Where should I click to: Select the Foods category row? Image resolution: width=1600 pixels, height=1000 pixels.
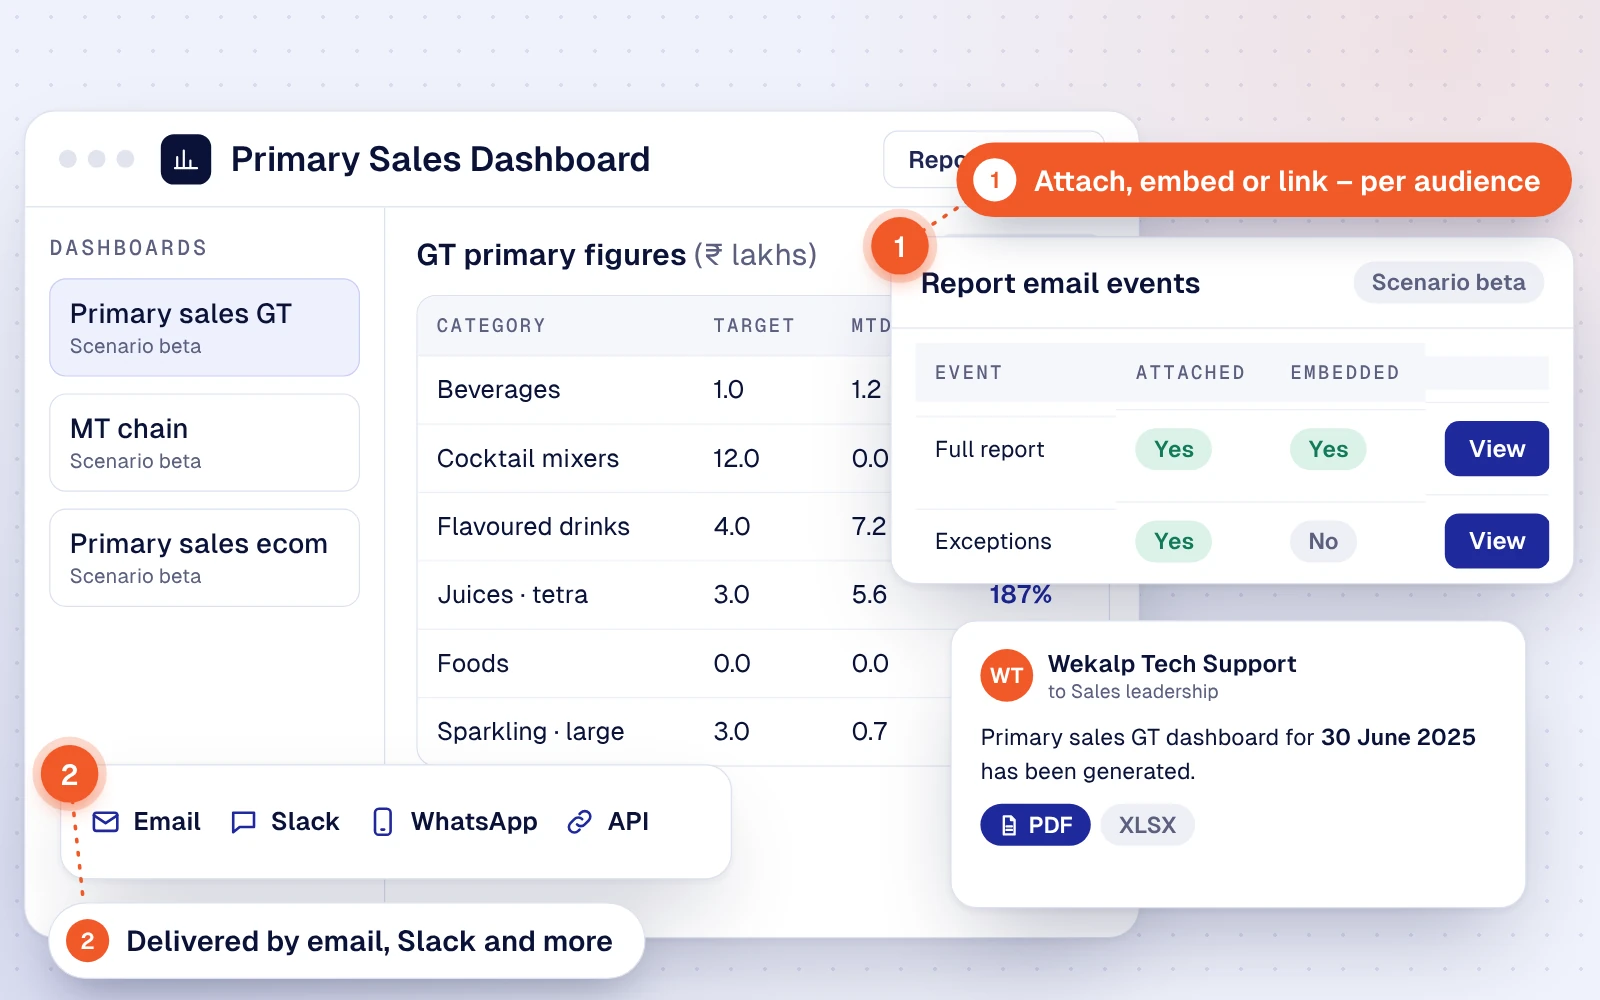click(x=684, y=664)
